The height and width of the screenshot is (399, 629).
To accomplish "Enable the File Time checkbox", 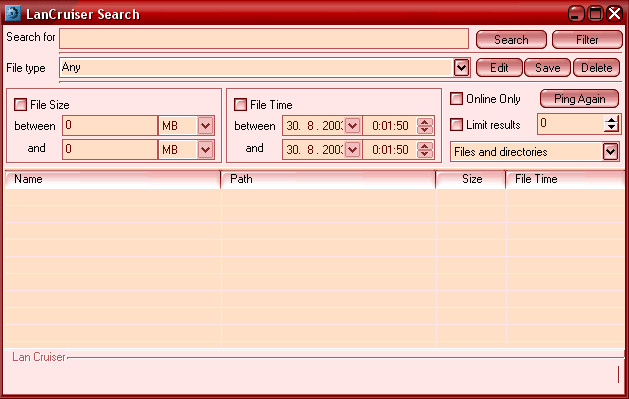I will click(240, 105).
